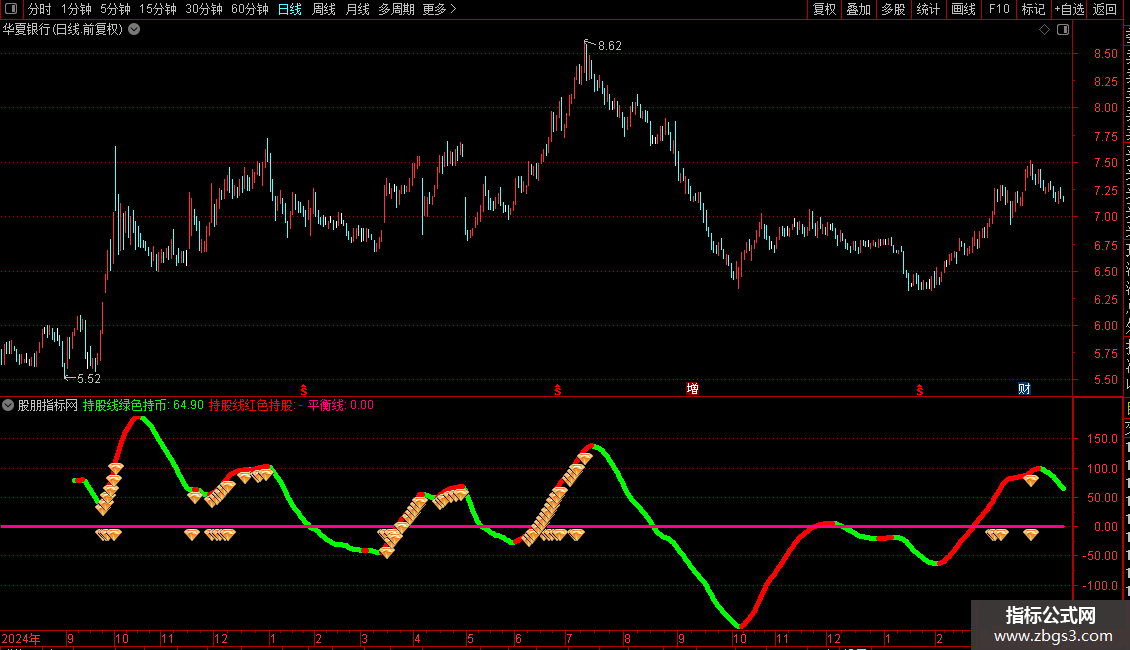Click the 8.50 price axis label
Viewport: 1130px width, 650px height.
(x=1105, y=54)
